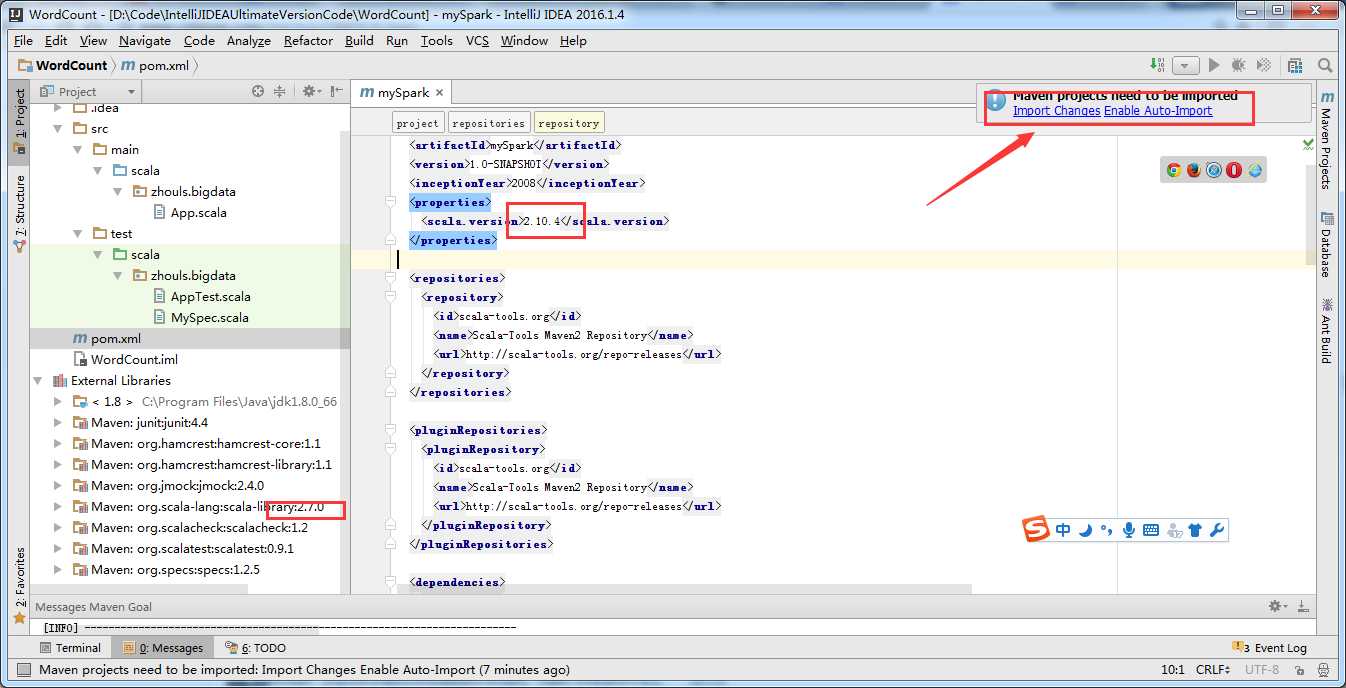This screenshot has width=1346, height=688.
Task: Open CRLF line separator selector
Action: click(1213, 670)
